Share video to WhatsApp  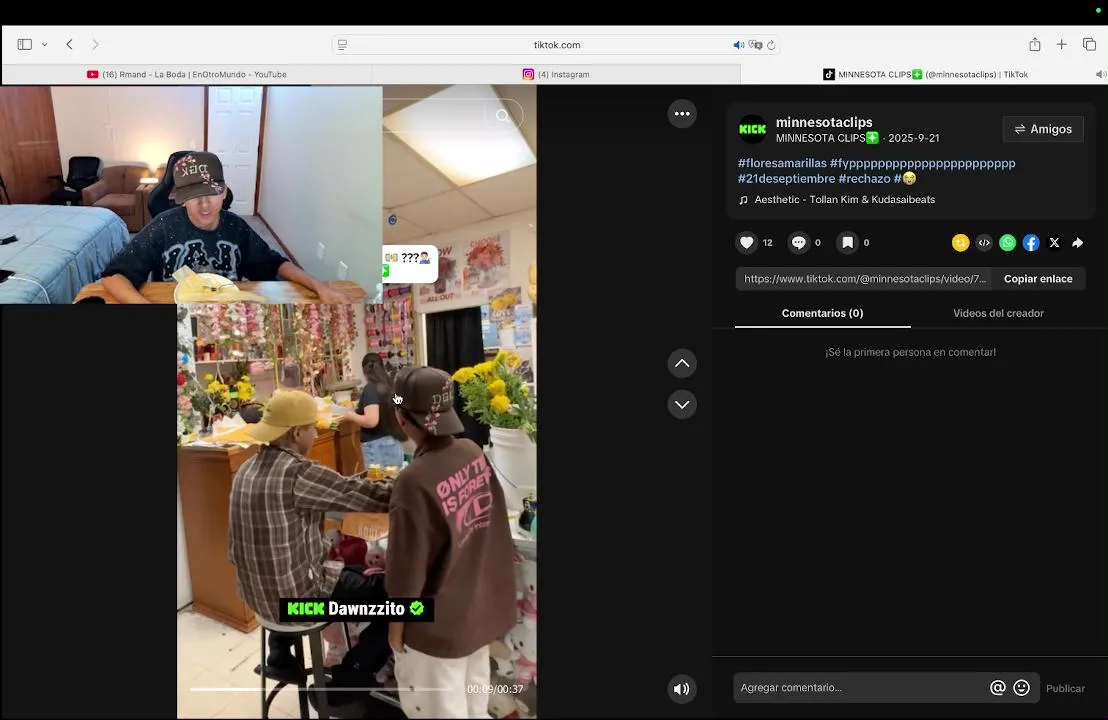(1008, 243)
